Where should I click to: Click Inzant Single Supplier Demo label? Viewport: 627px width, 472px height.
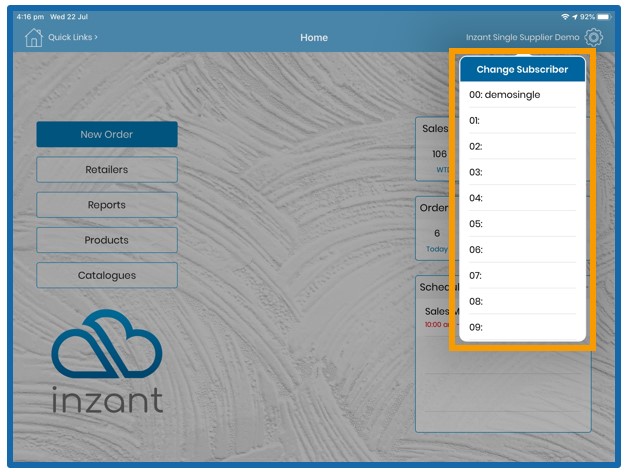(522, 37)
